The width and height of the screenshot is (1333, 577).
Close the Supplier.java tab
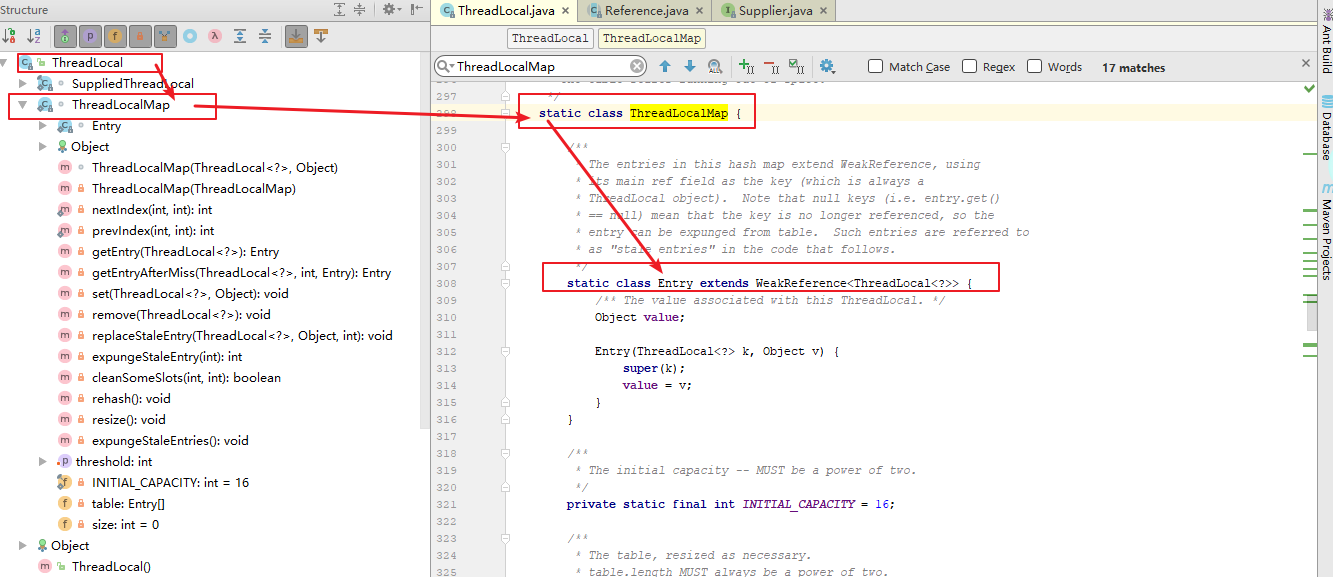pyautogui.click(x=823, y=12)
